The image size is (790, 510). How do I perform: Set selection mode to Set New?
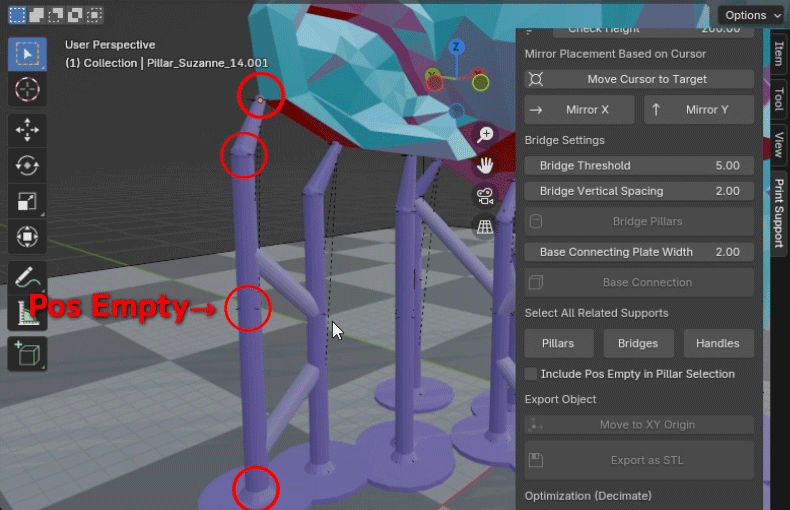pyautogui.click(x=17, y=15)
